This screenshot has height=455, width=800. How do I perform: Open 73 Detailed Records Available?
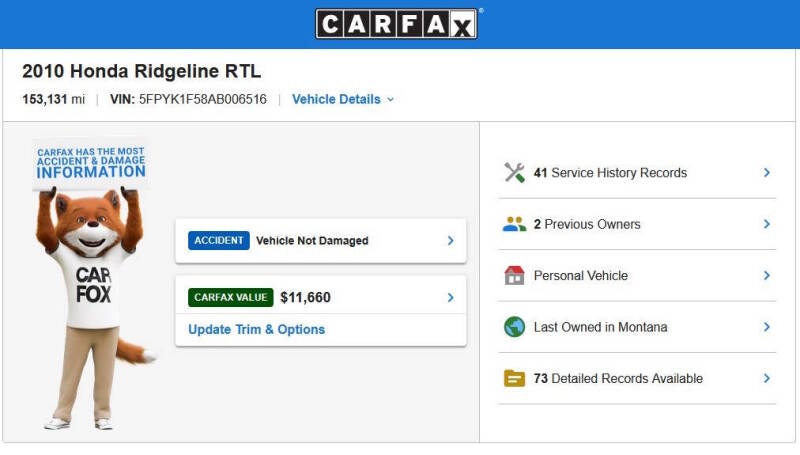coord(637,378)
